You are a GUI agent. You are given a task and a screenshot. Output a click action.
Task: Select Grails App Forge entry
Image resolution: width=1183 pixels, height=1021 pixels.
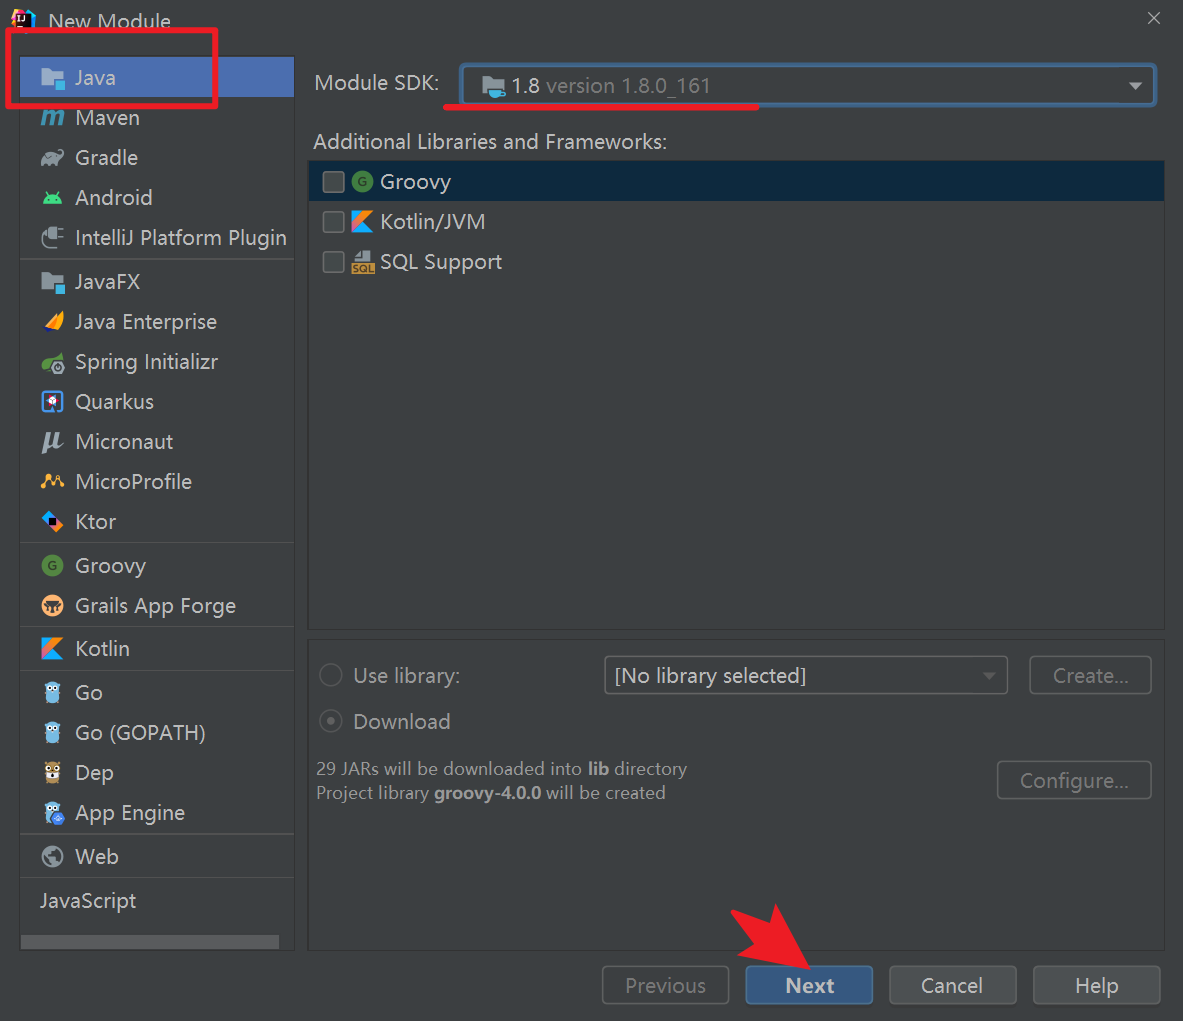(158, 605)
